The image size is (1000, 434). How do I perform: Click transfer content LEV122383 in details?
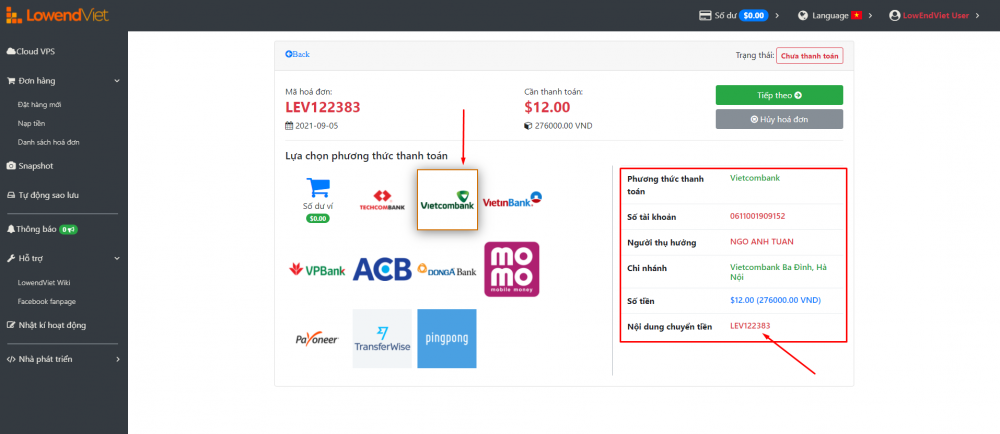click(x=750, y=326)
